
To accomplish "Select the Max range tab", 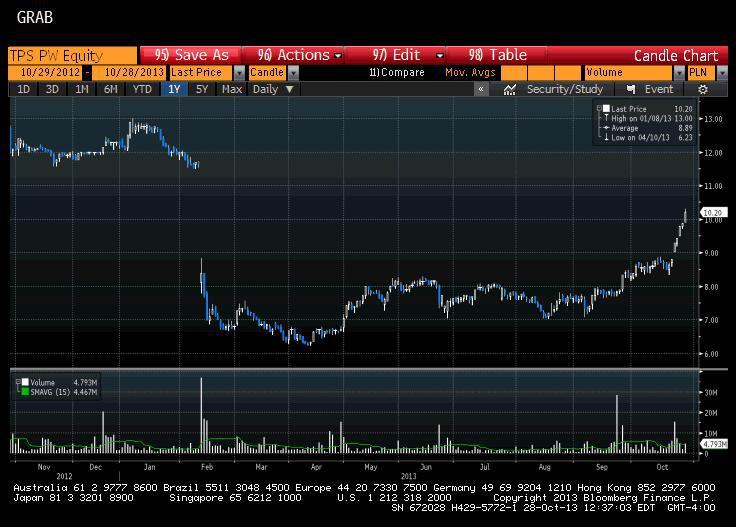I will pos(232,89).
